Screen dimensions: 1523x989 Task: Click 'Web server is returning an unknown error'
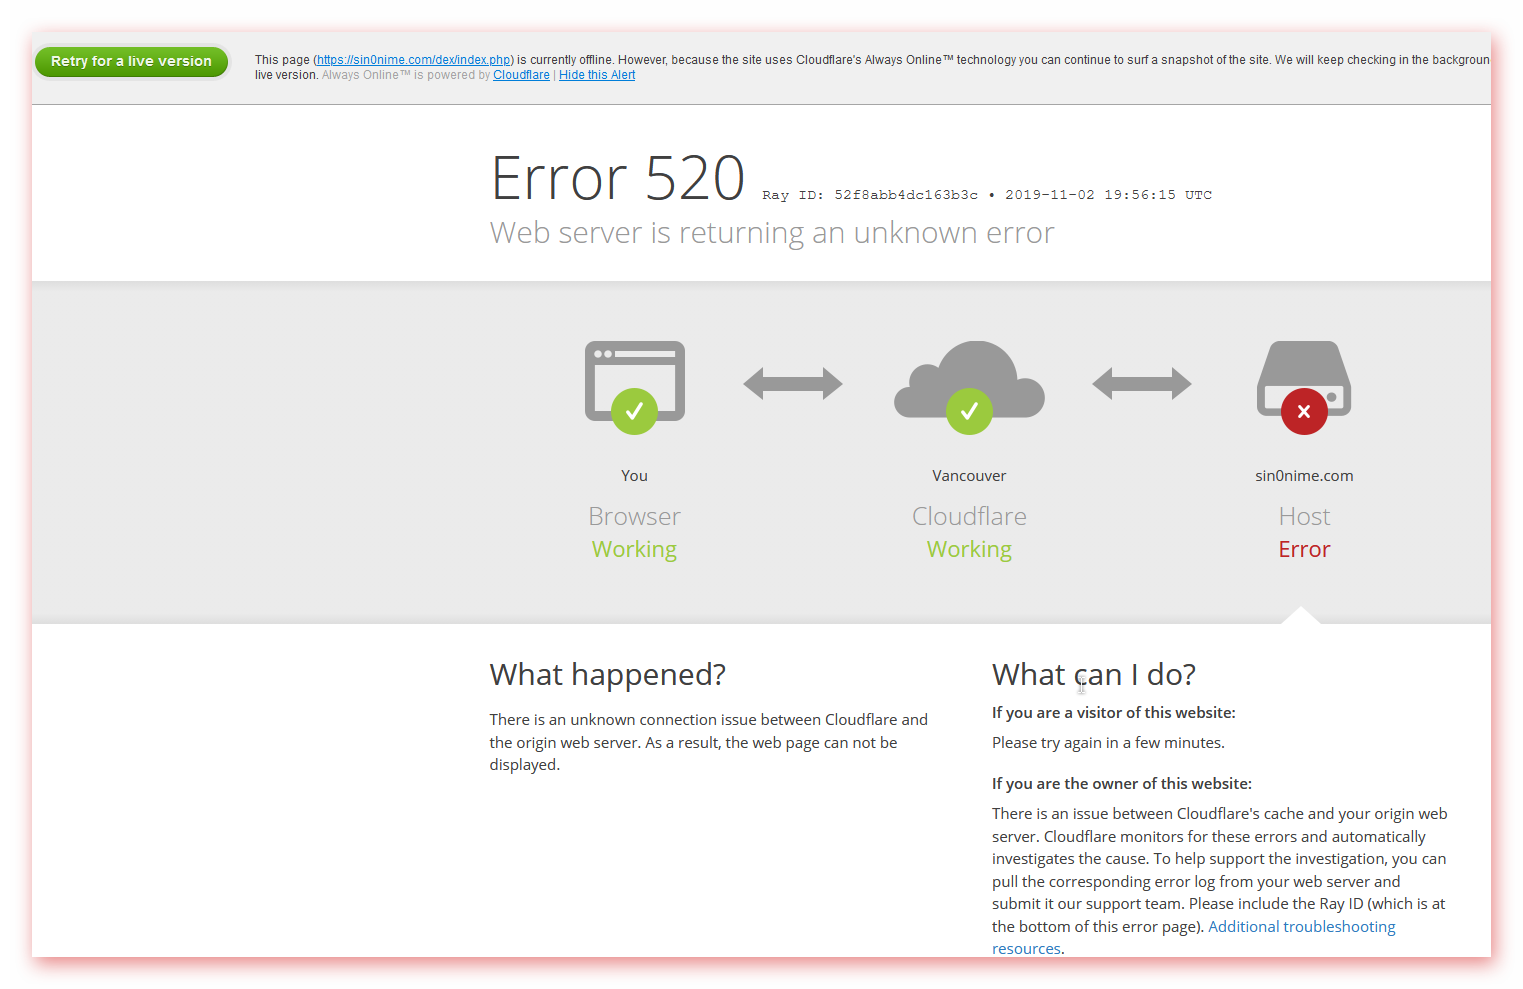pos(772,233)
